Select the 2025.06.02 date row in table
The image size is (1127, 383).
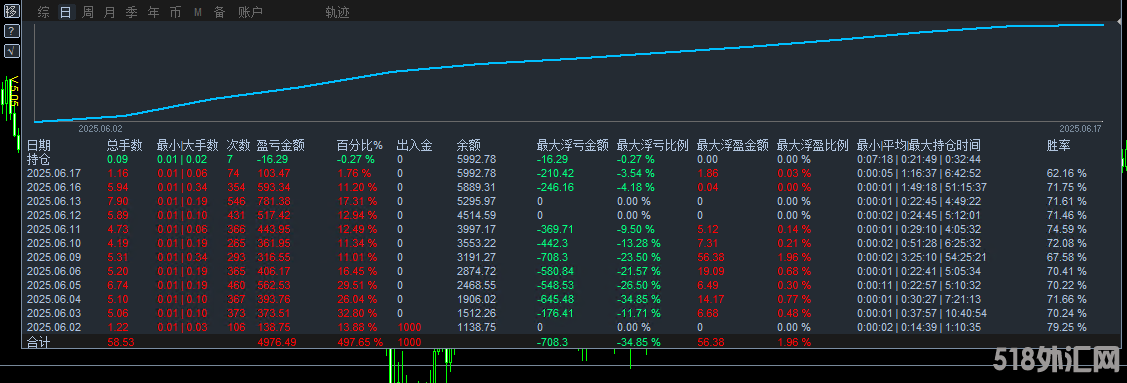pos(55,327)
